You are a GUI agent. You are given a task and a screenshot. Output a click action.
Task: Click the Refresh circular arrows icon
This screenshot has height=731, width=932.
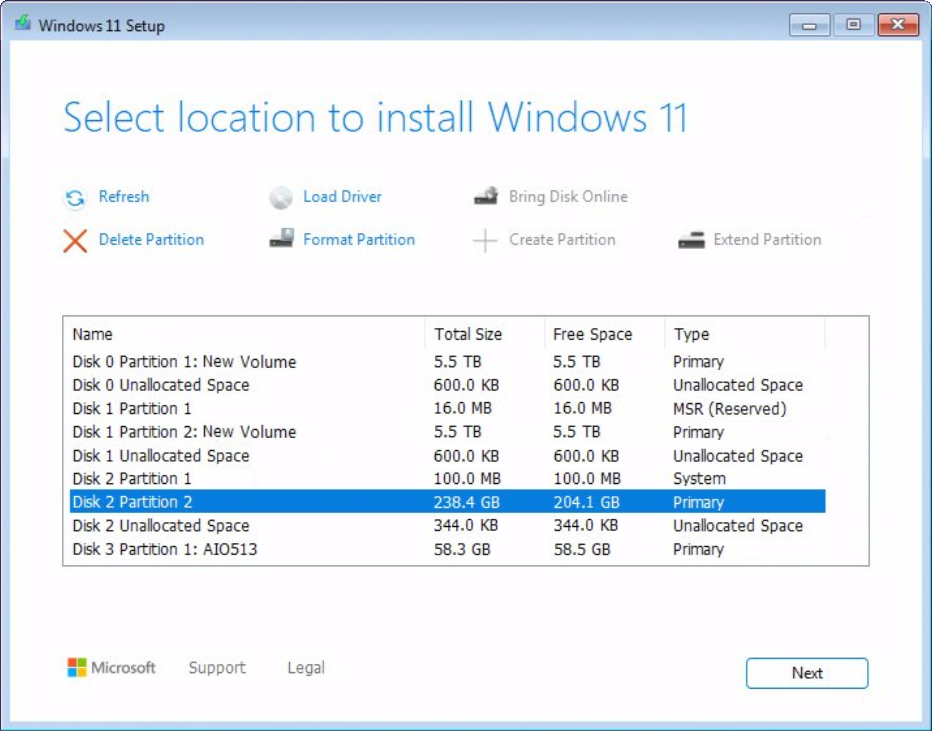75,198
